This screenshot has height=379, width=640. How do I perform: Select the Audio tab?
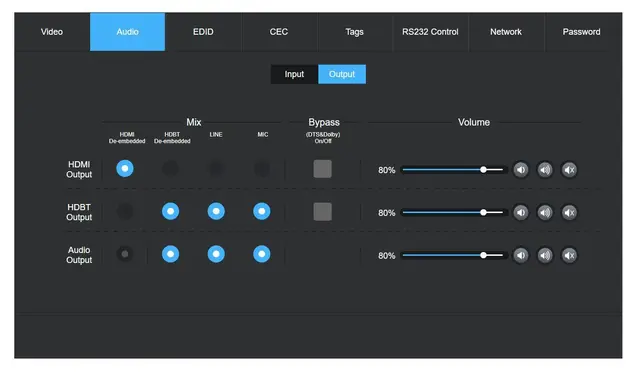tap(127, 32)
